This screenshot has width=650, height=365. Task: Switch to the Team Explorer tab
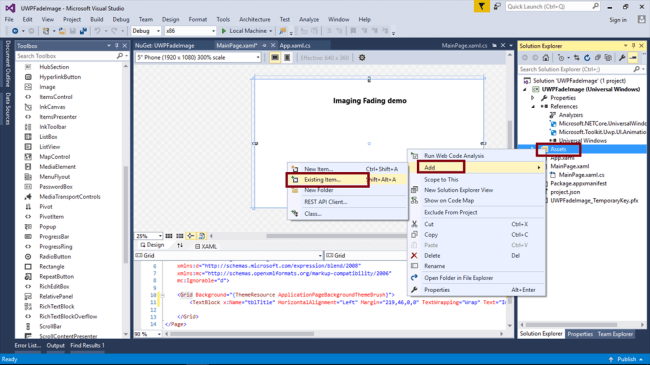tap(615, 334)
